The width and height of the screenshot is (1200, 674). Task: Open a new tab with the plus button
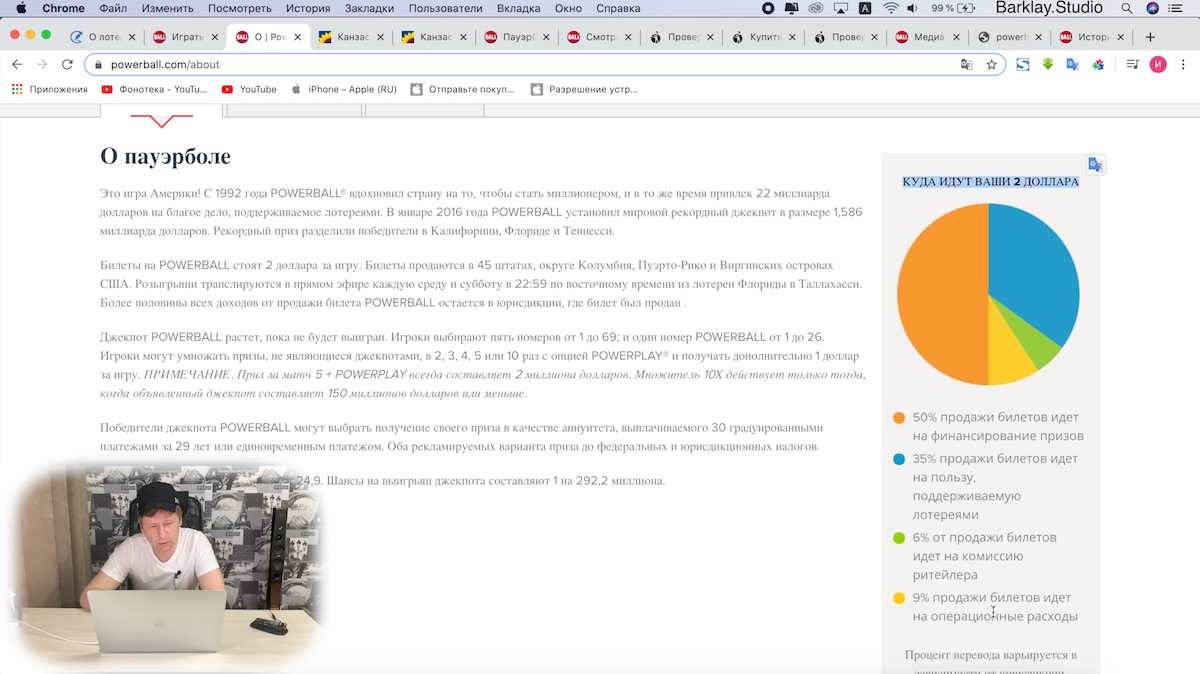coord(1150,37)
